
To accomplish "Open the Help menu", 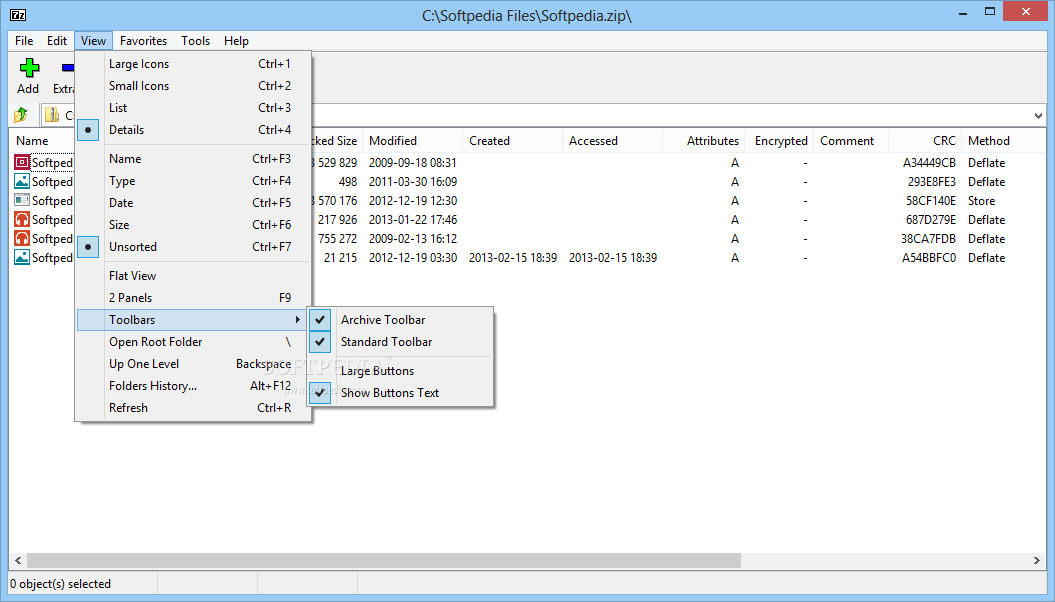I will click(x=236, y=41).
